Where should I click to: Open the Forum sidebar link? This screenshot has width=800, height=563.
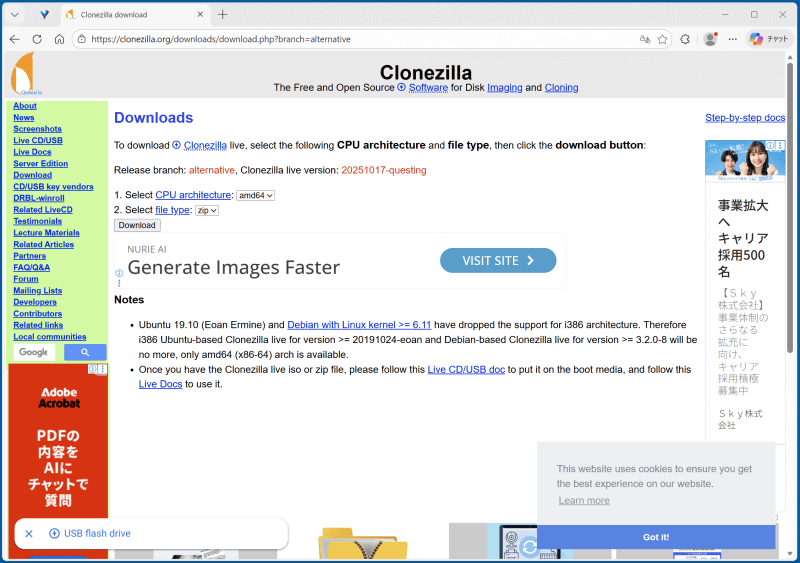pos(26,279)
